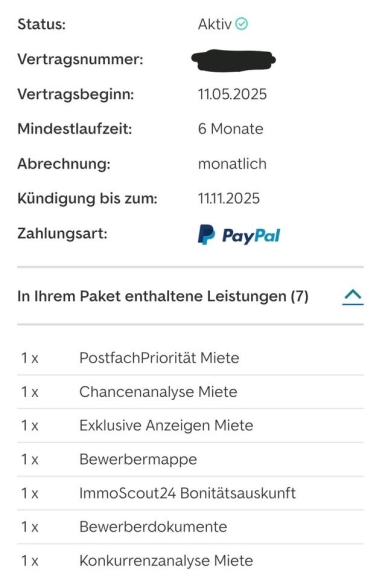
Task: Click the 'Kündigung bis zum' label
Action: [87, 199]
